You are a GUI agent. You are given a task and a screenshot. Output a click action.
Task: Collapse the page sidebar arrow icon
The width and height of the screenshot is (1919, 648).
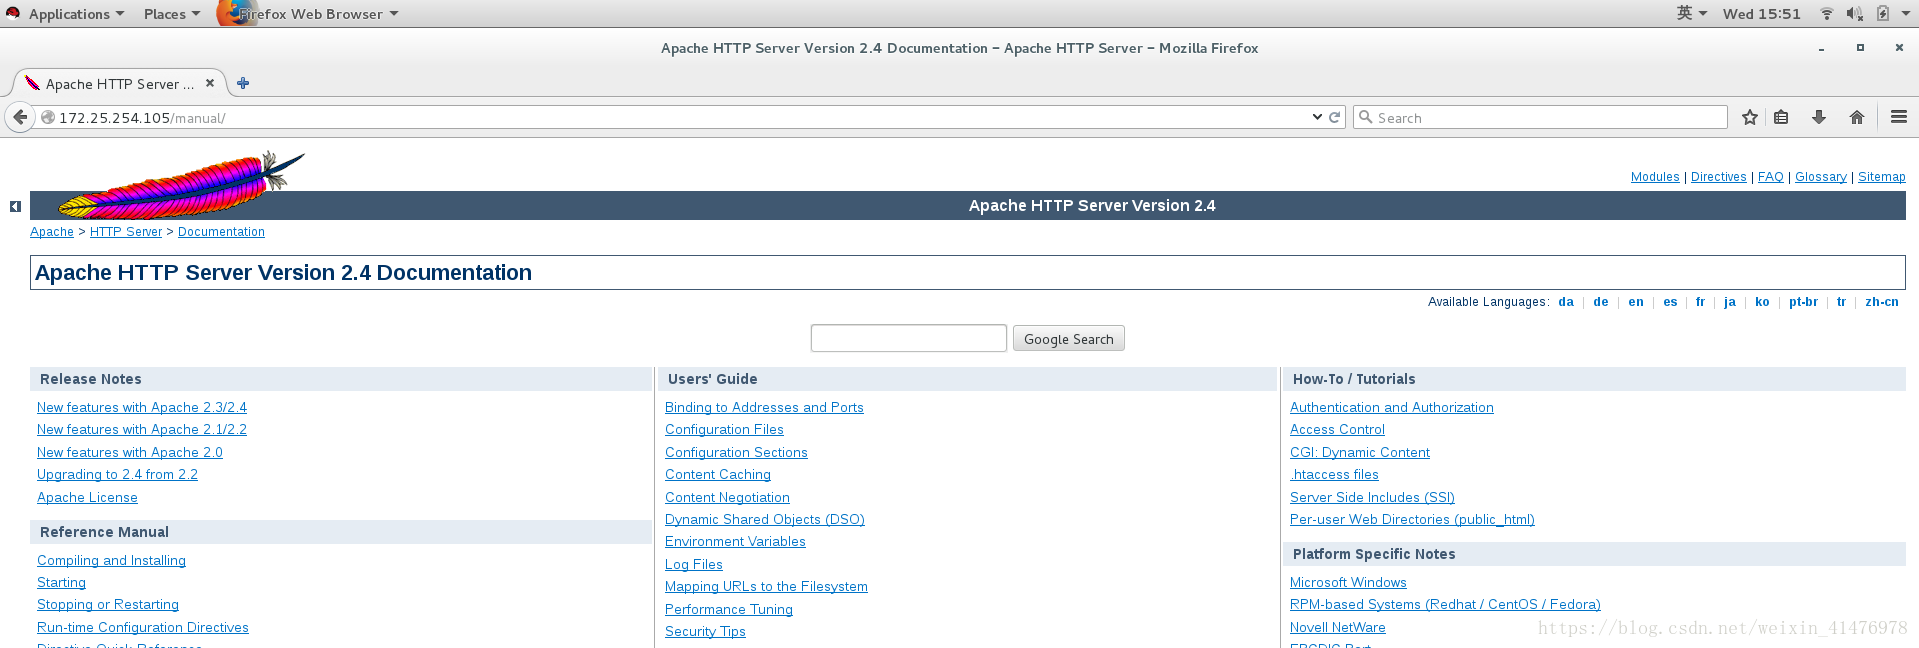[15, 206]
